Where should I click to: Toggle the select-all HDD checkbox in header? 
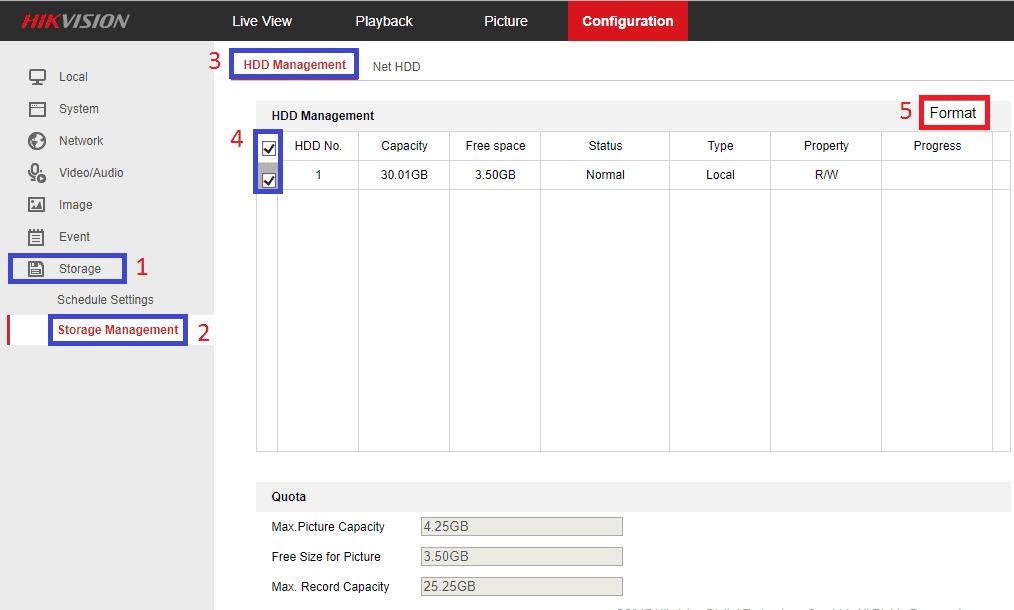coord(269,149)
